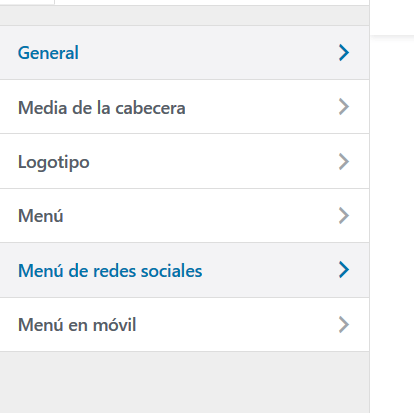Image resolution: width=414 pixels, height=413 pixels.
Task: Click the blue chevron beside General
Action: pos(344,53)
